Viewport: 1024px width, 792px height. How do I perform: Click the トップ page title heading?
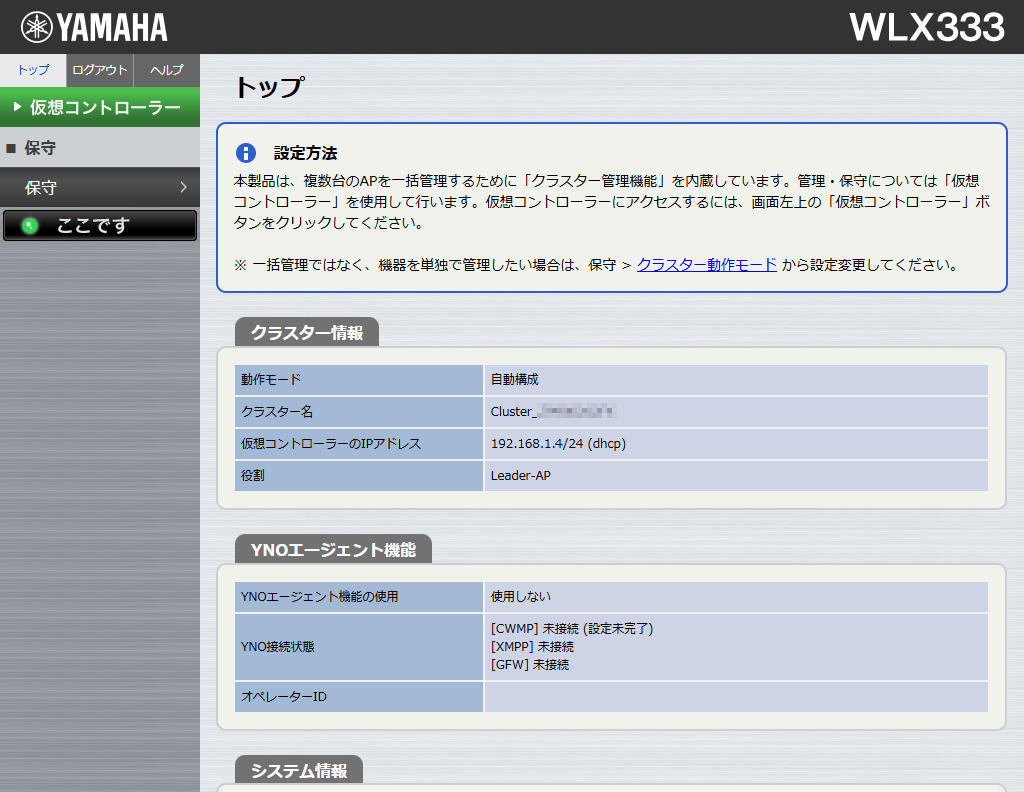point(269,87)
